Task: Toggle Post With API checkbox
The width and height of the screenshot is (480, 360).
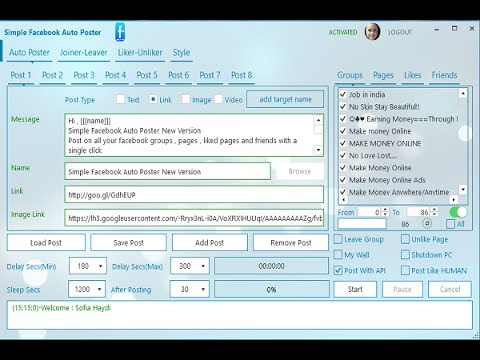Action: point(338,270)
